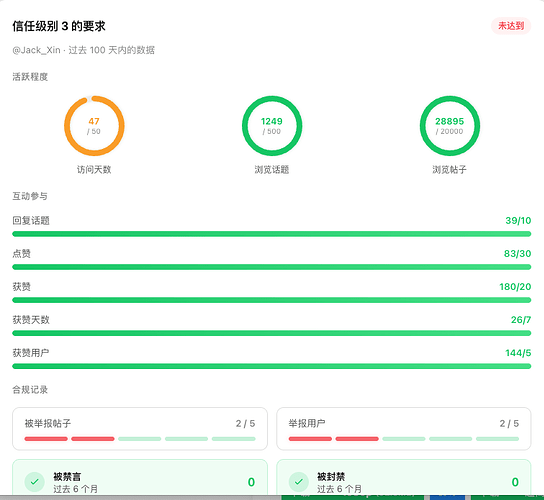Click the 访问天数 47/50 orange ring

pos(94,126)
